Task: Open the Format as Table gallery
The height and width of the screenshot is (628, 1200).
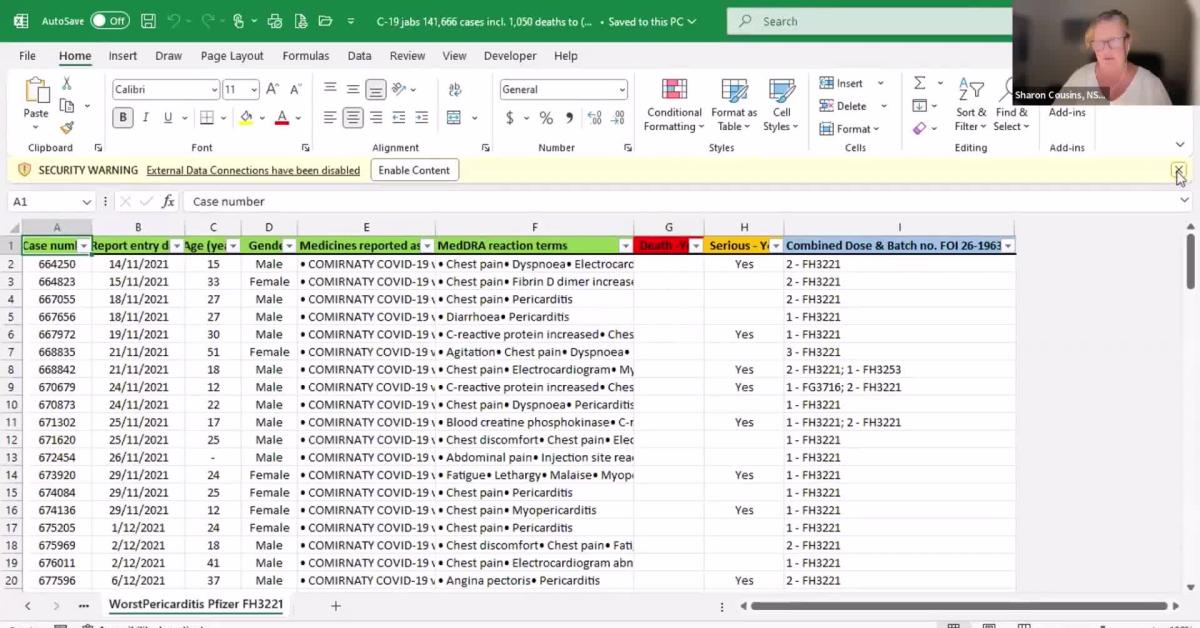Action: click(x=734, y=105)
